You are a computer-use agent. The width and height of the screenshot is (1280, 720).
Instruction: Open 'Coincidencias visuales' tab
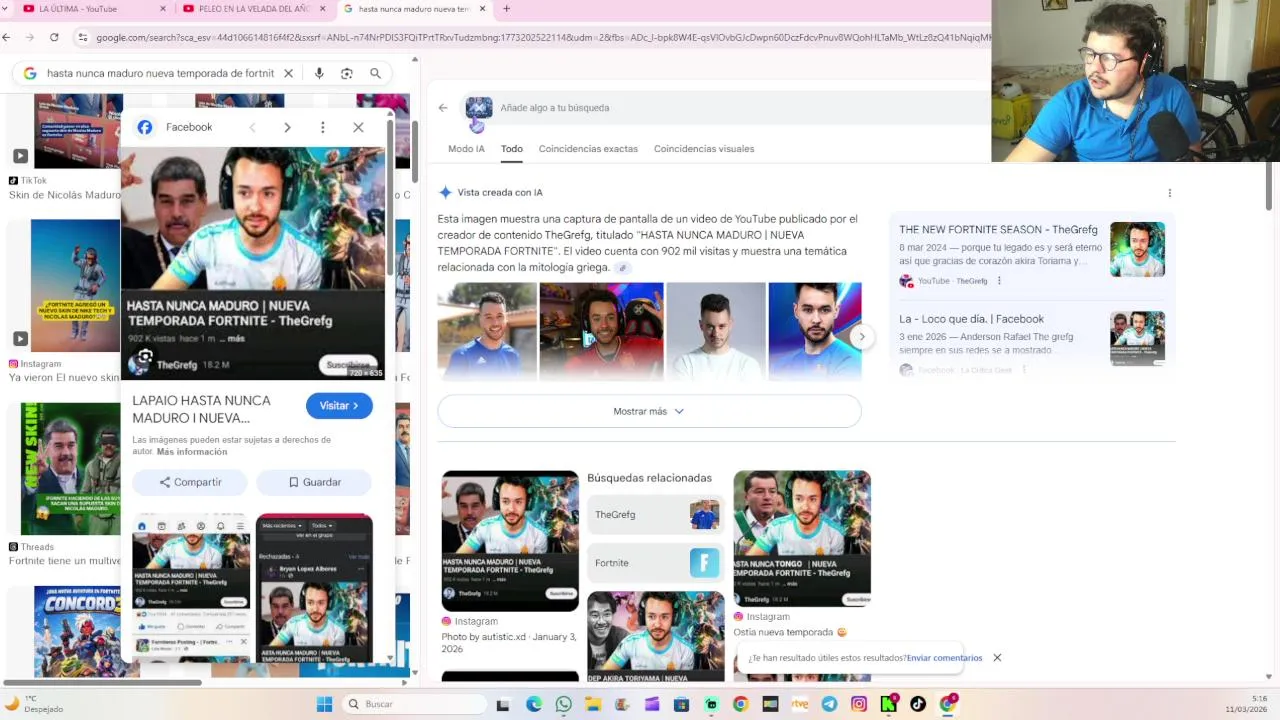(x=704, y=149)
